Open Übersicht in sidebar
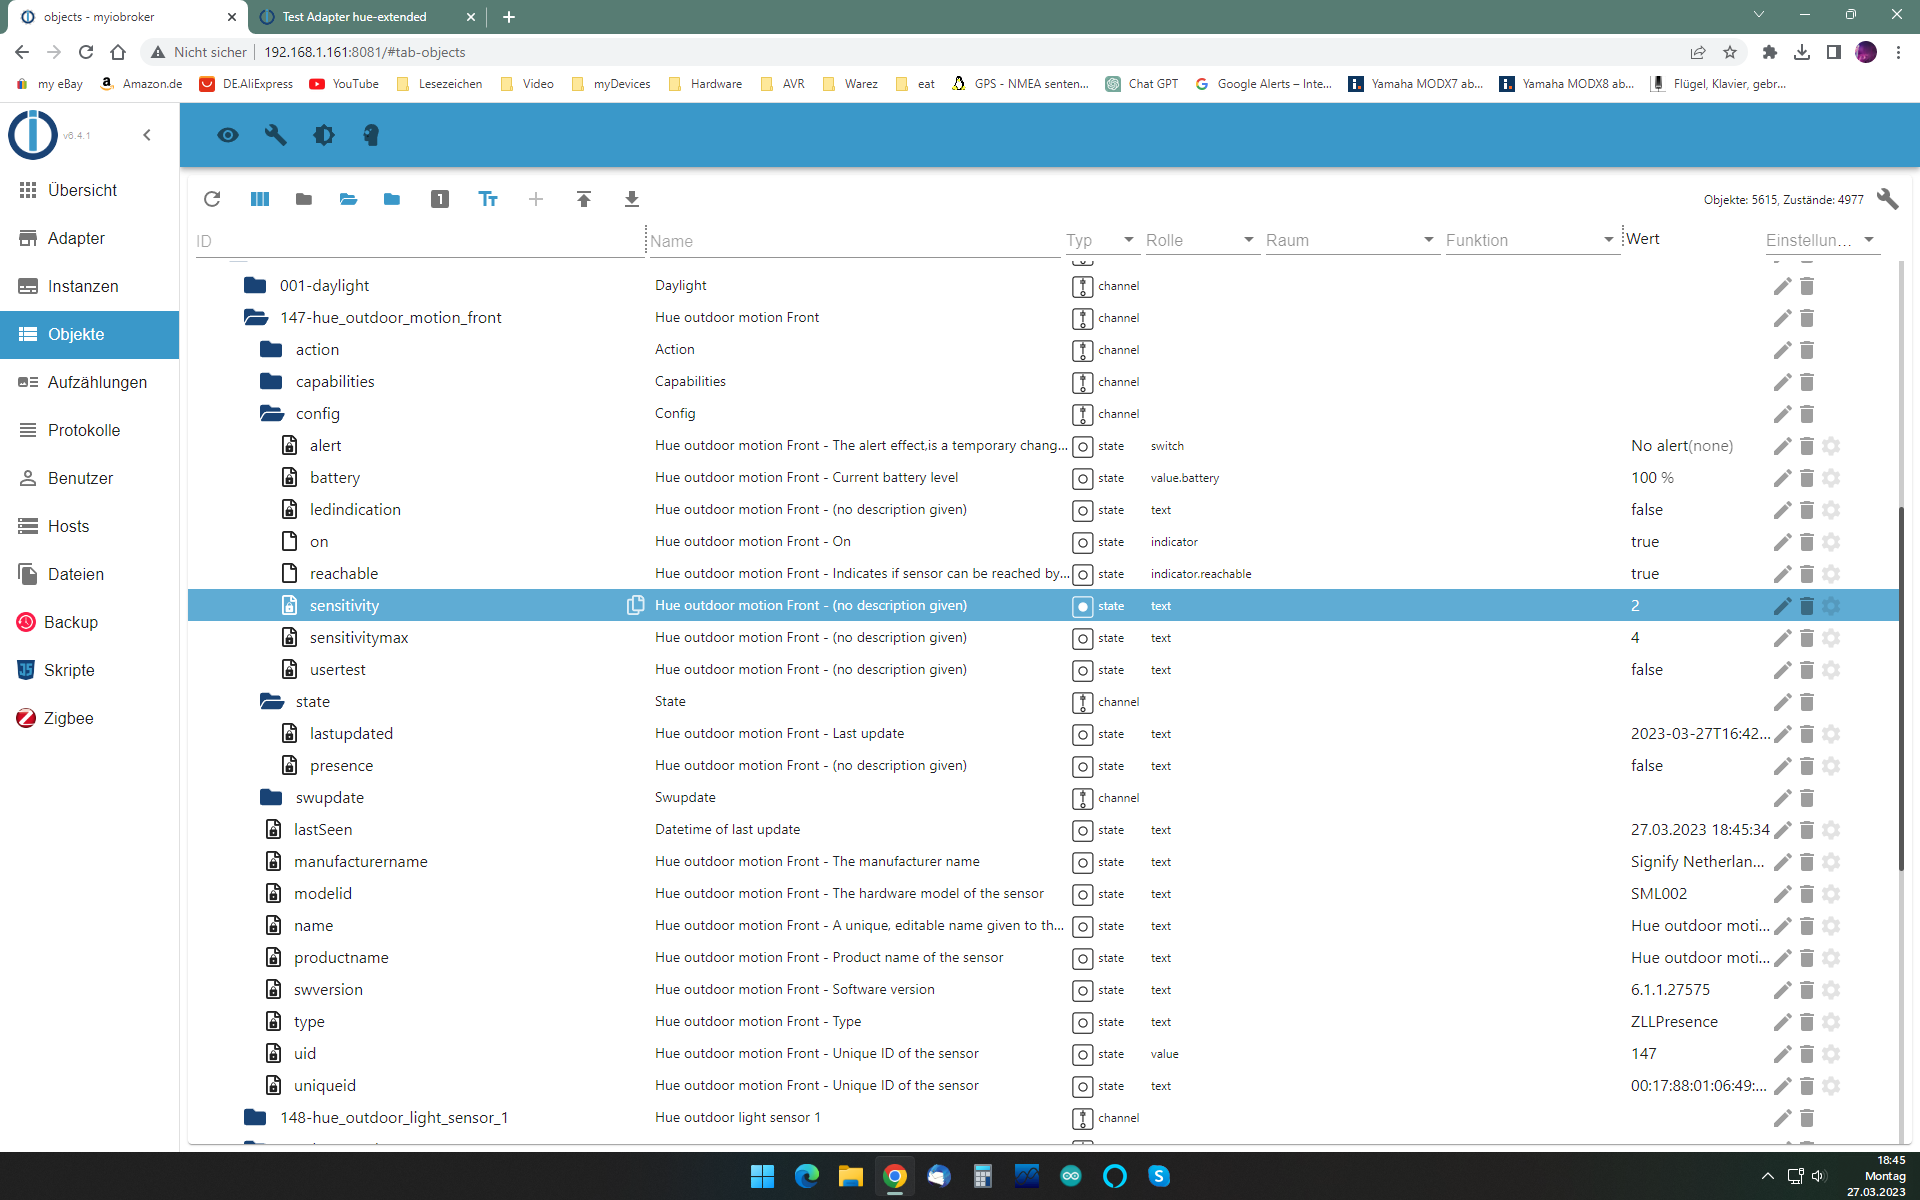The height and width of the screenshot is (1200, 1920). point(89,190)
